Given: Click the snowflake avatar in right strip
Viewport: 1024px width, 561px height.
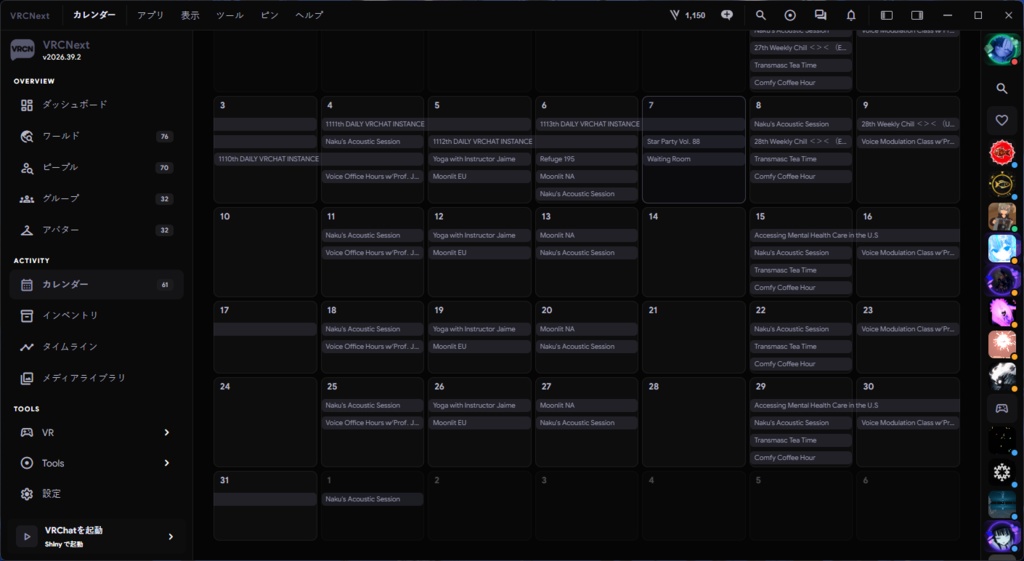Looking at the screenshot, I should (x=1002, y=472).
